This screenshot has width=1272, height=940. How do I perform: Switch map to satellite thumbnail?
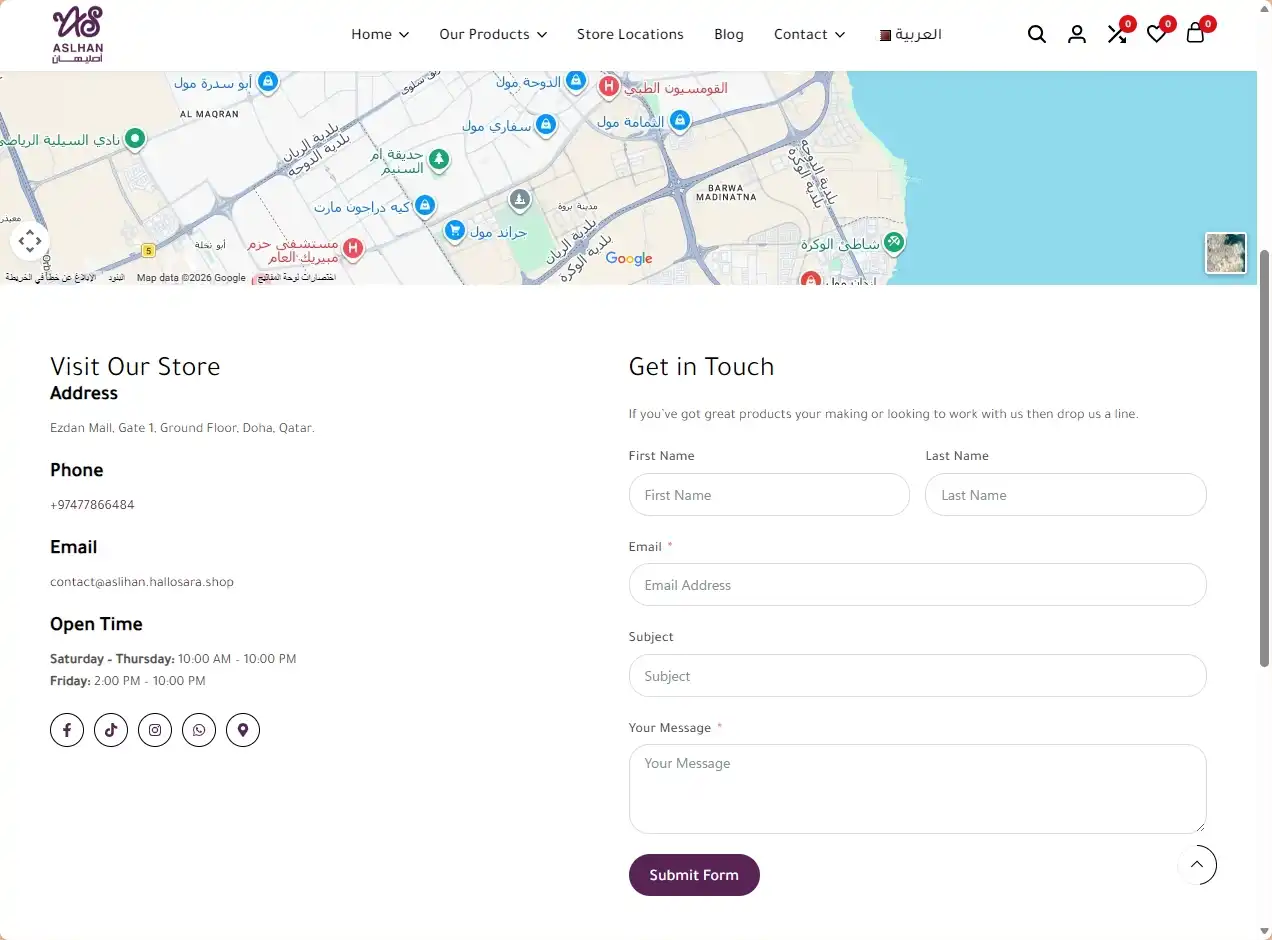pos(1226,253)
